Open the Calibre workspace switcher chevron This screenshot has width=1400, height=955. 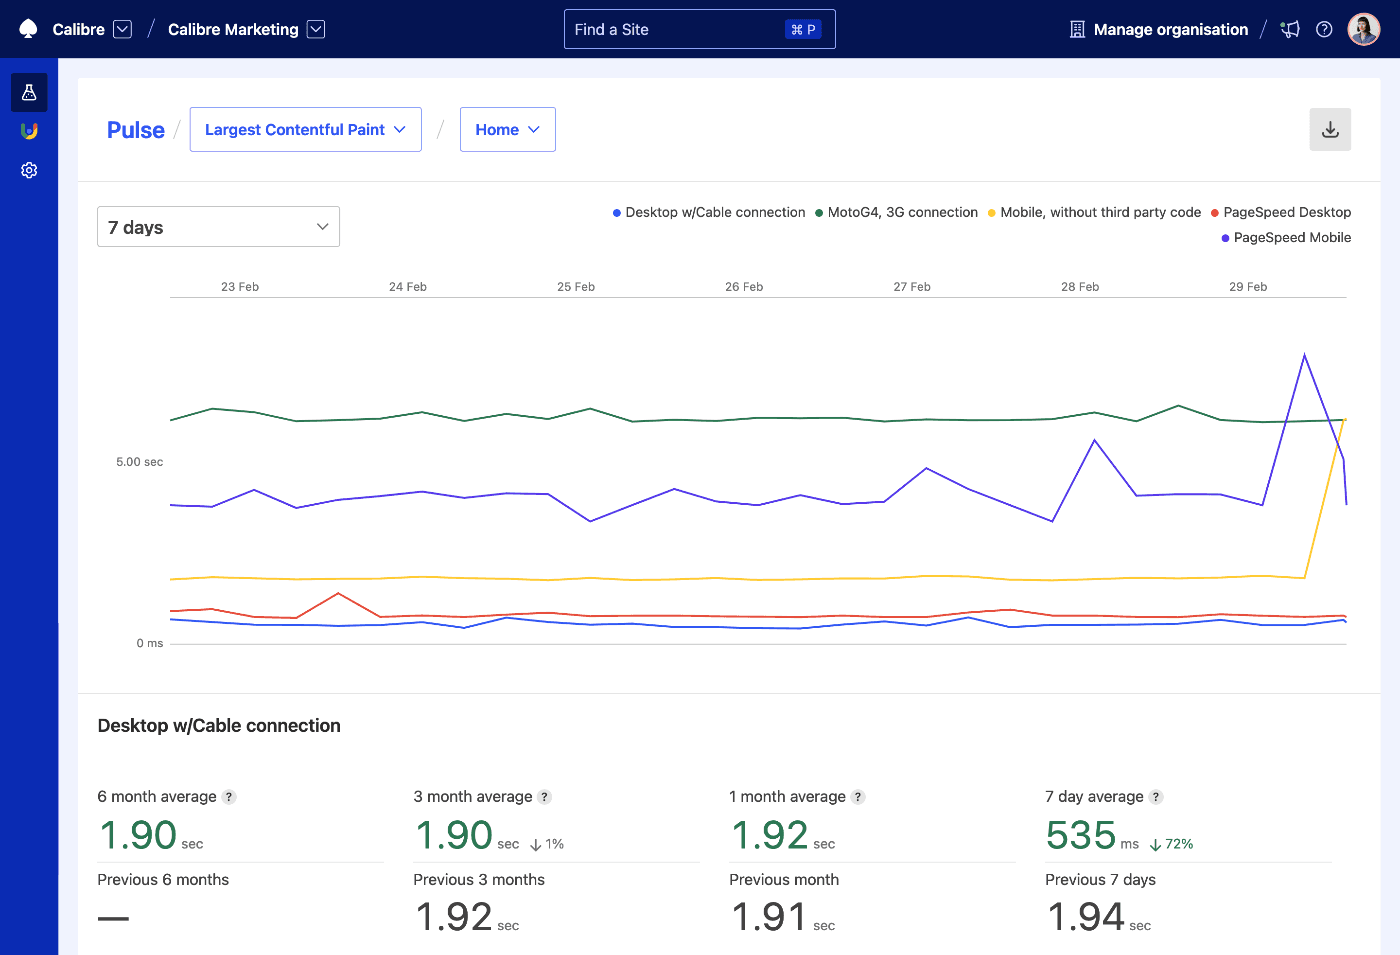(122, 29)
